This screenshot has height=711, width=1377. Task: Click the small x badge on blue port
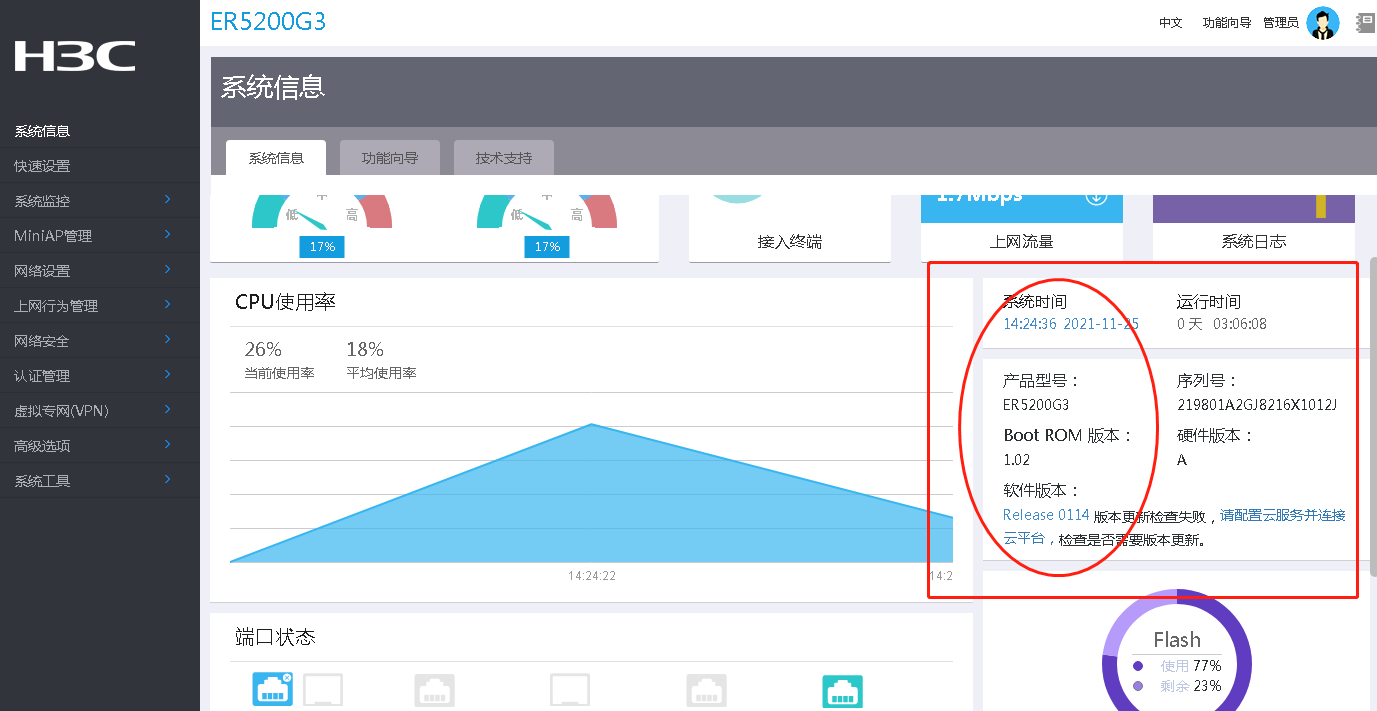tap(287, 678)
